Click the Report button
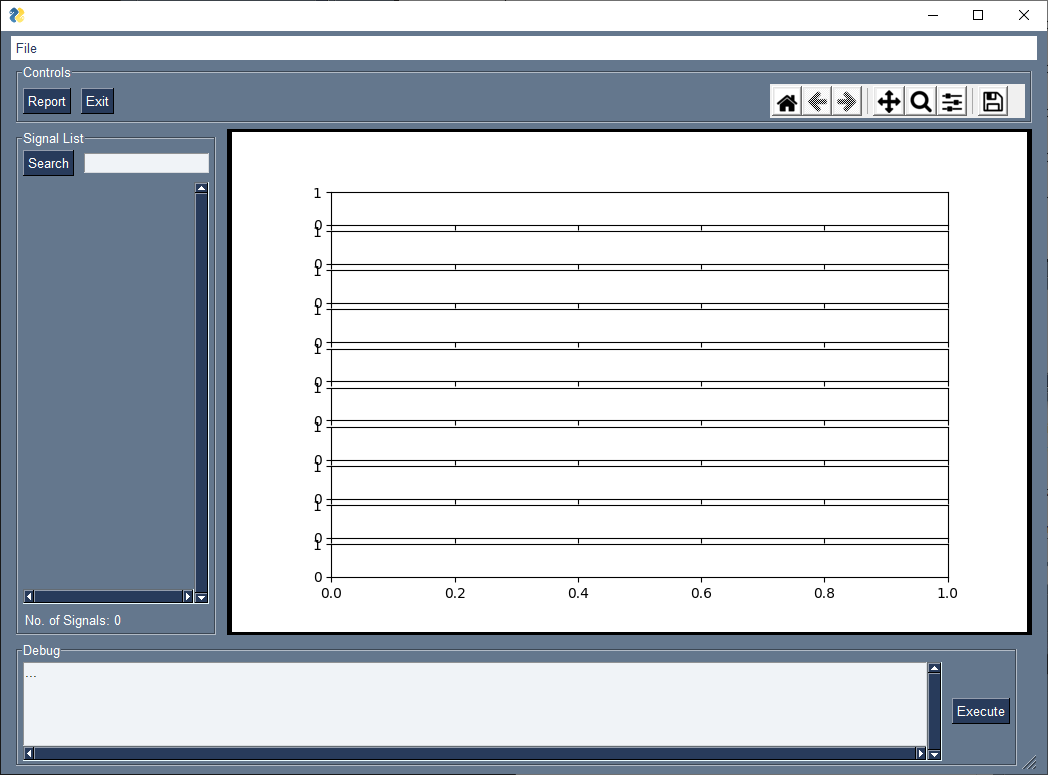 click(x=46, y=101)
